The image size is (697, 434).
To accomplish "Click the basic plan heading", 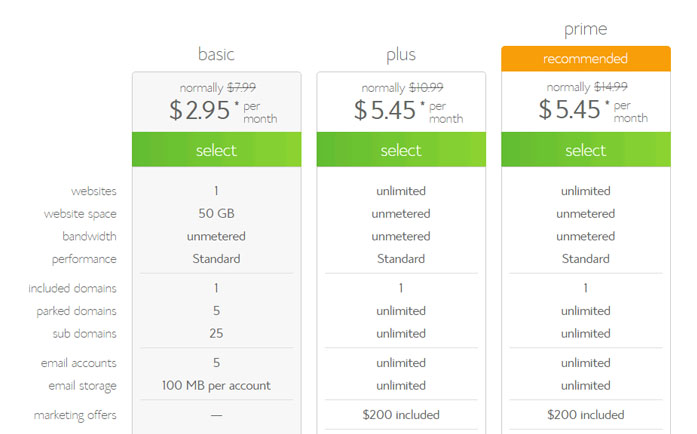I will point(216,54).
